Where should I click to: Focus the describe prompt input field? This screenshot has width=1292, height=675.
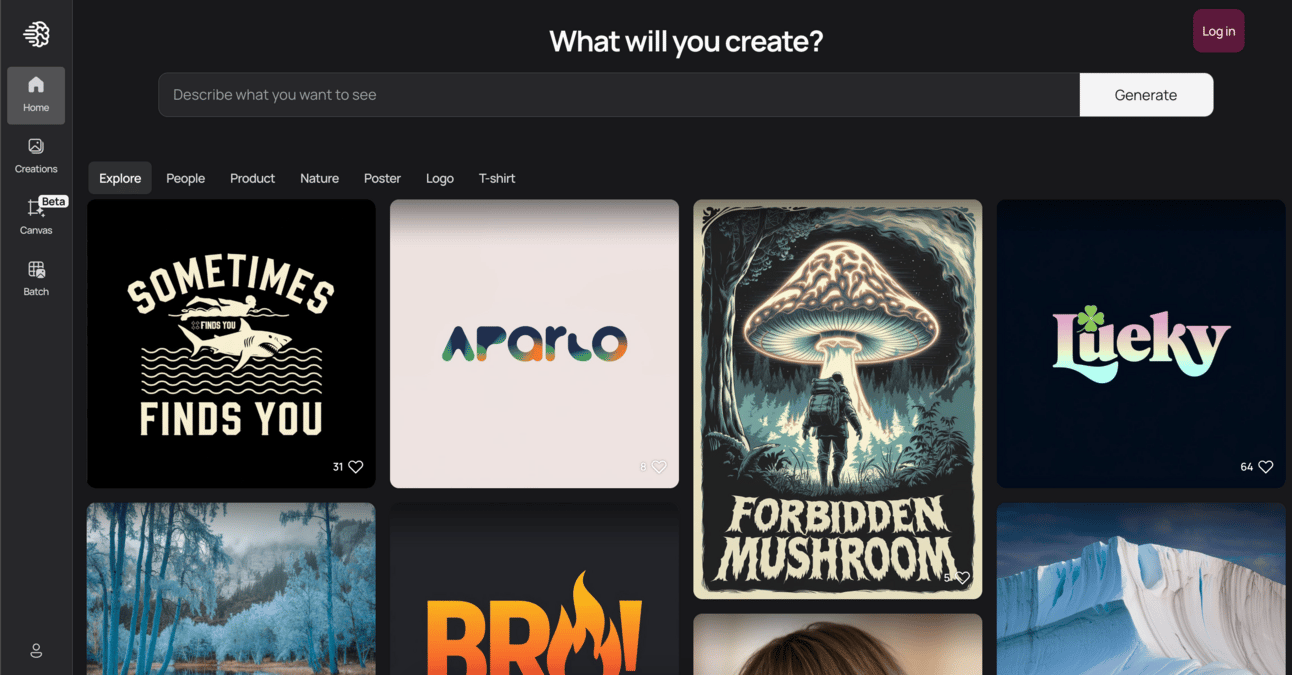(619, 95)
